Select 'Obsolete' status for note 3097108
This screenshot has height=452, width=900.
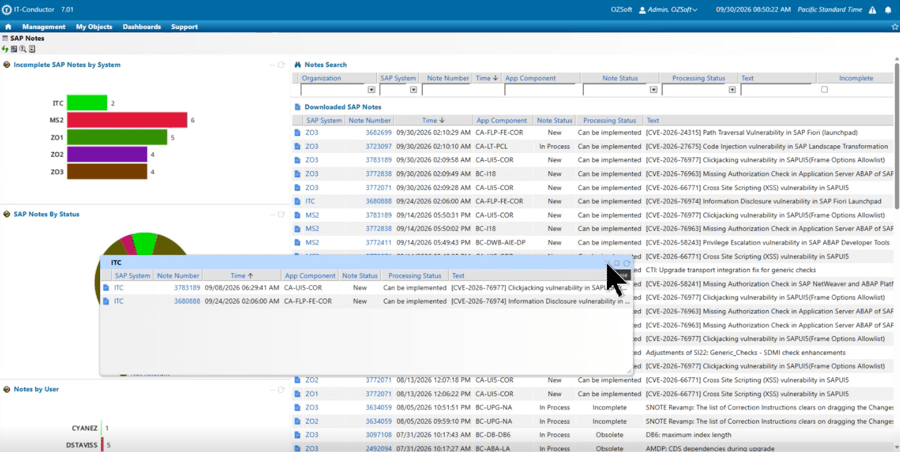pyautogui.click(x=610, y=435)
